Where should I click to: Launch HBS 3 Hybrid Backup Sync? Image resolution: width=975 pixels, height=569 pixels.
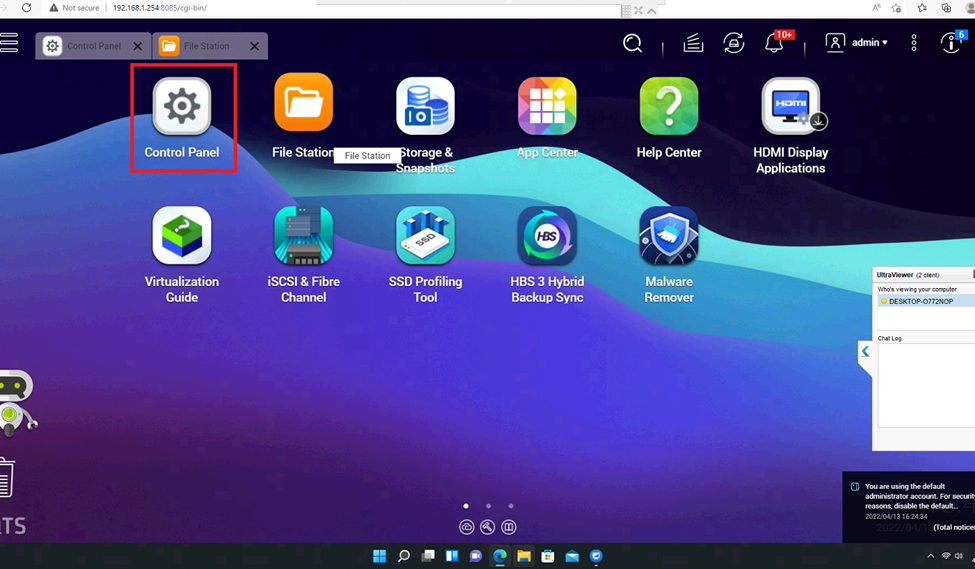pos(547,236)
